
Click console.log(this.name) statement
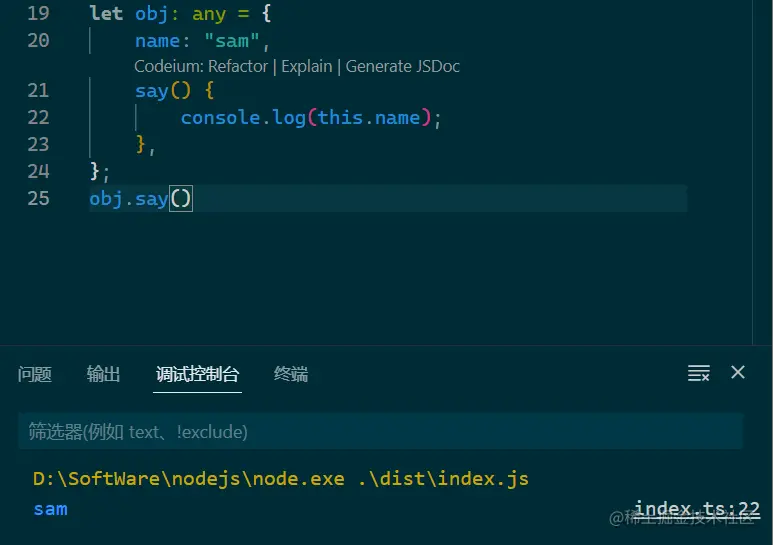click(x=311, y=118)
